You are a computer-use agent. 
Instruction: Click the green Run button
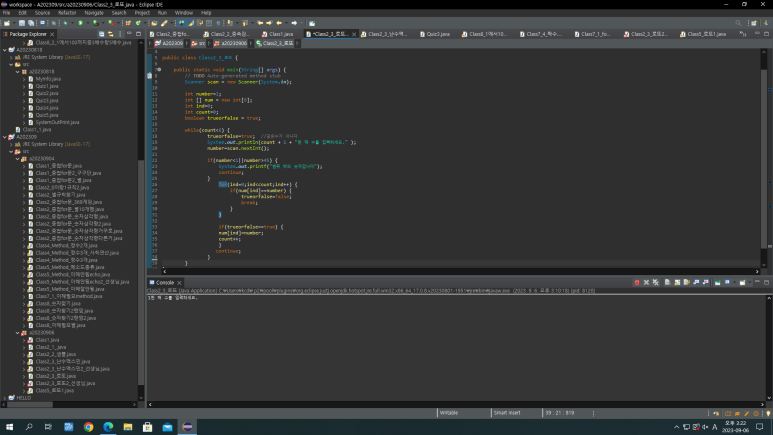click(x=80, y=23)
